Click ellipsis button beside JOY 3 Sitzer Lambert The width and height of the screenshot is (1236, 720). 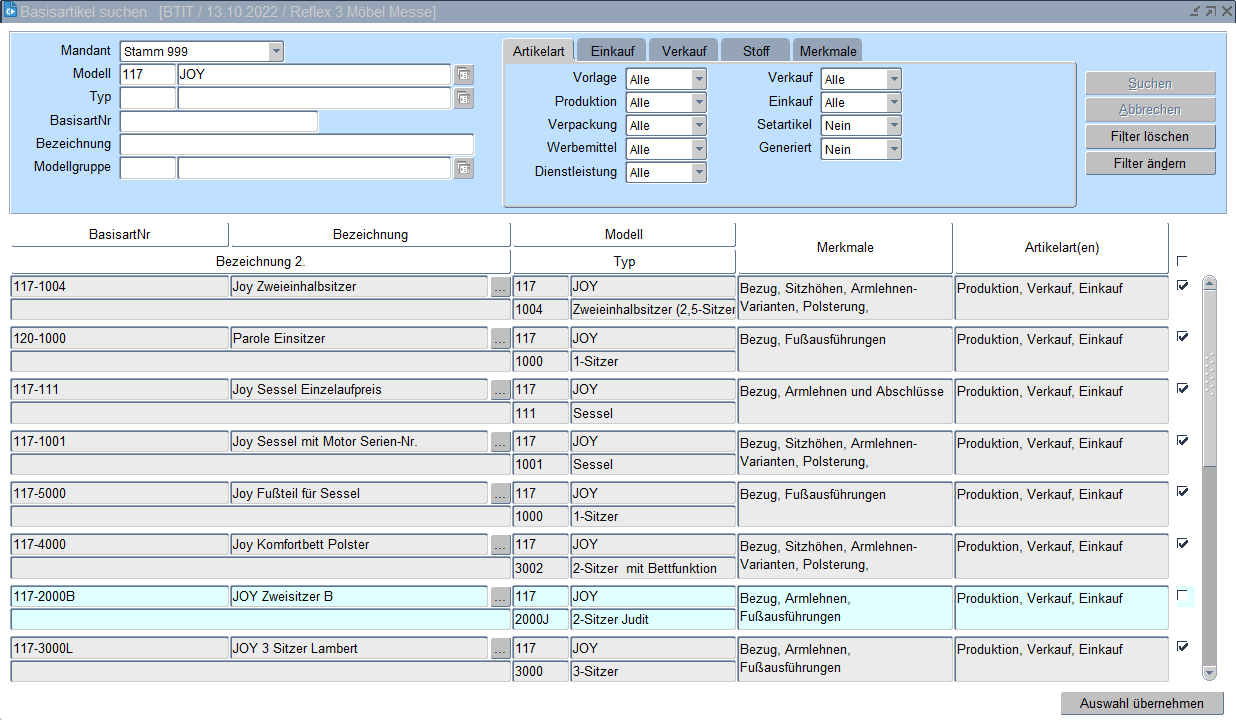pyautogui.click(x=500, y=649)
